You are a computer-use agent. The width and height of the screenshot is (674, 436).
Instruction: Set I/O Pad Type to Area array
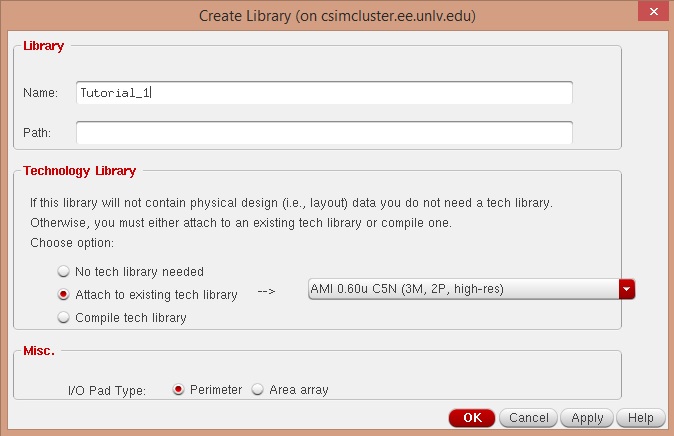coord(258,390)
